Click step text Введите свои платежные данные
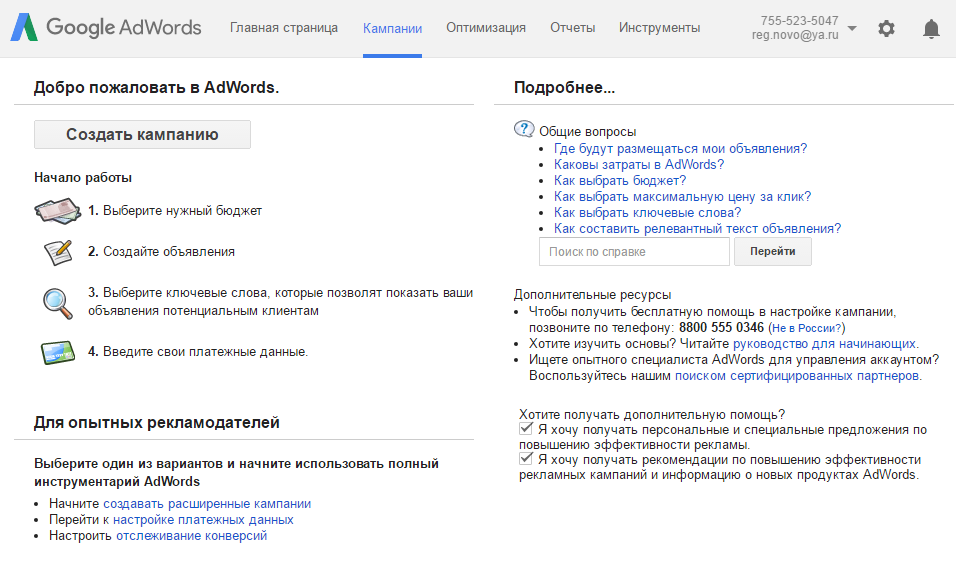 point(205,352)
